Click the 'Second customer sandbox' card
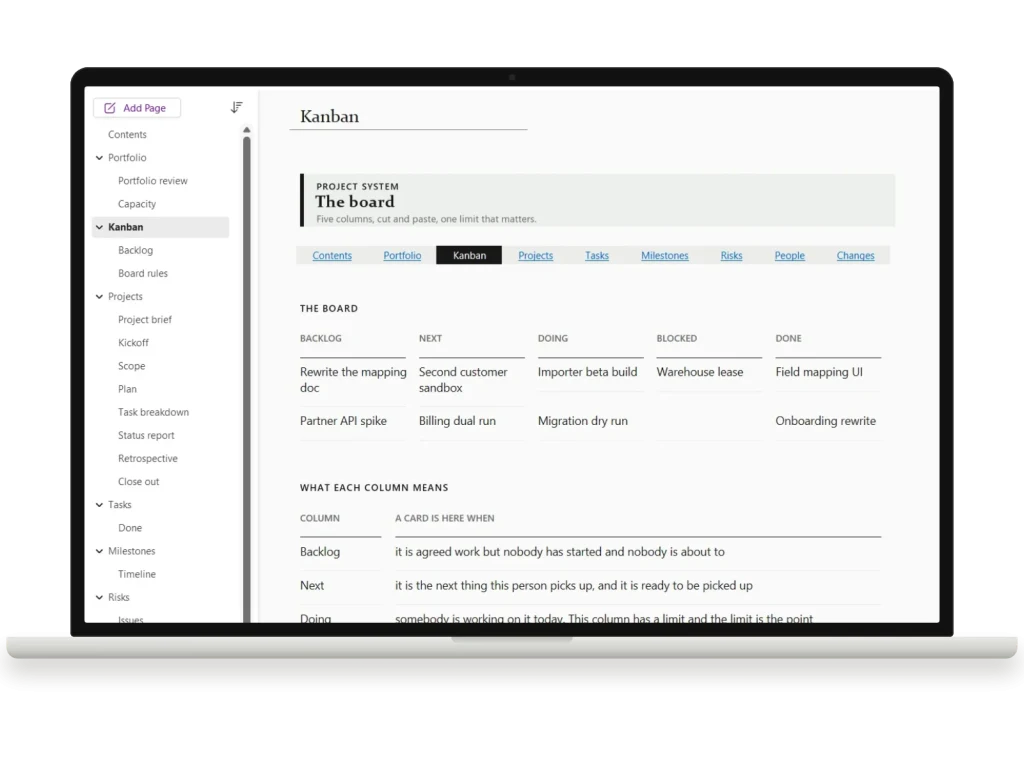The image size is (1024, 768). pos(463,380)
